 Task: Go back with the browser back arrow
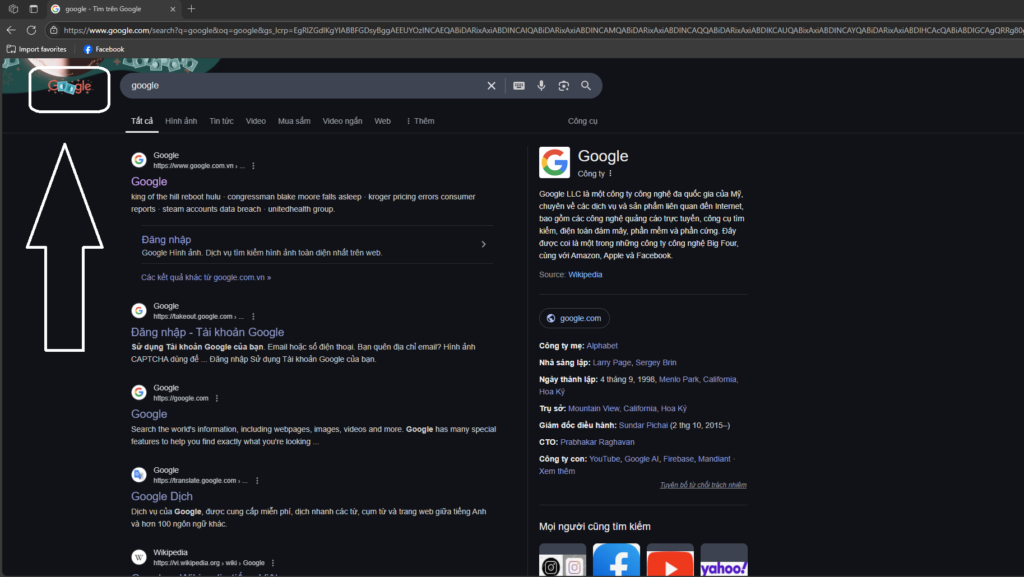tap(11, 30)
